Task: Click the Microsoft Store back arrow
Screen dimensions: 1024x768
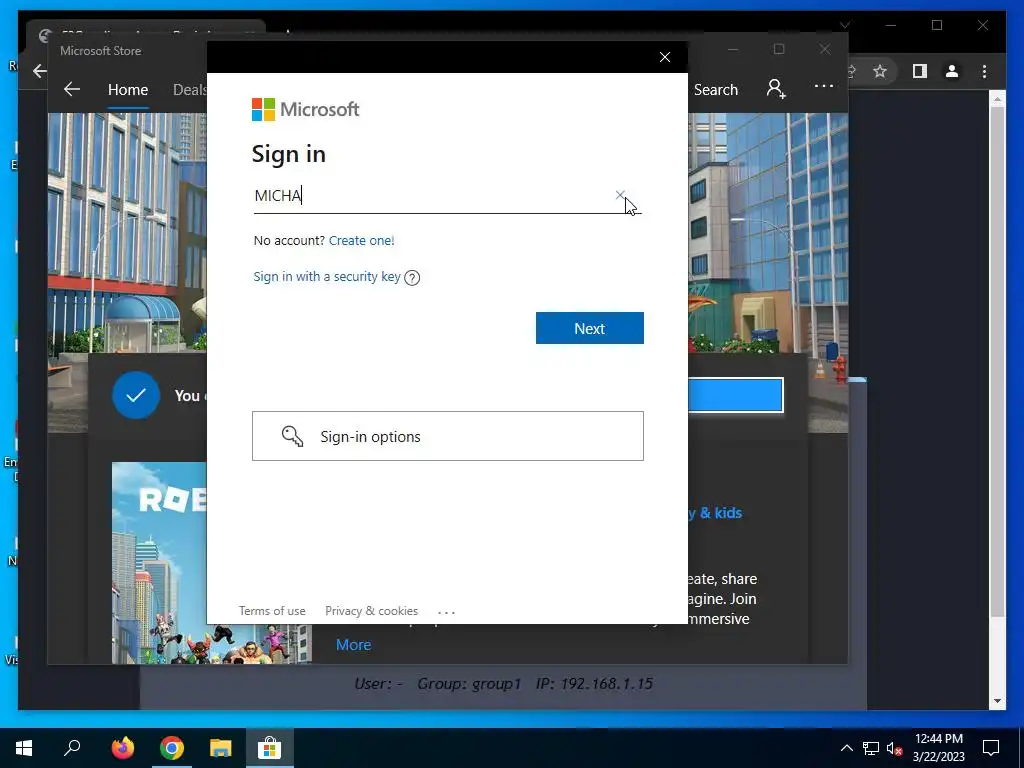Action: [x=72, y=89]
